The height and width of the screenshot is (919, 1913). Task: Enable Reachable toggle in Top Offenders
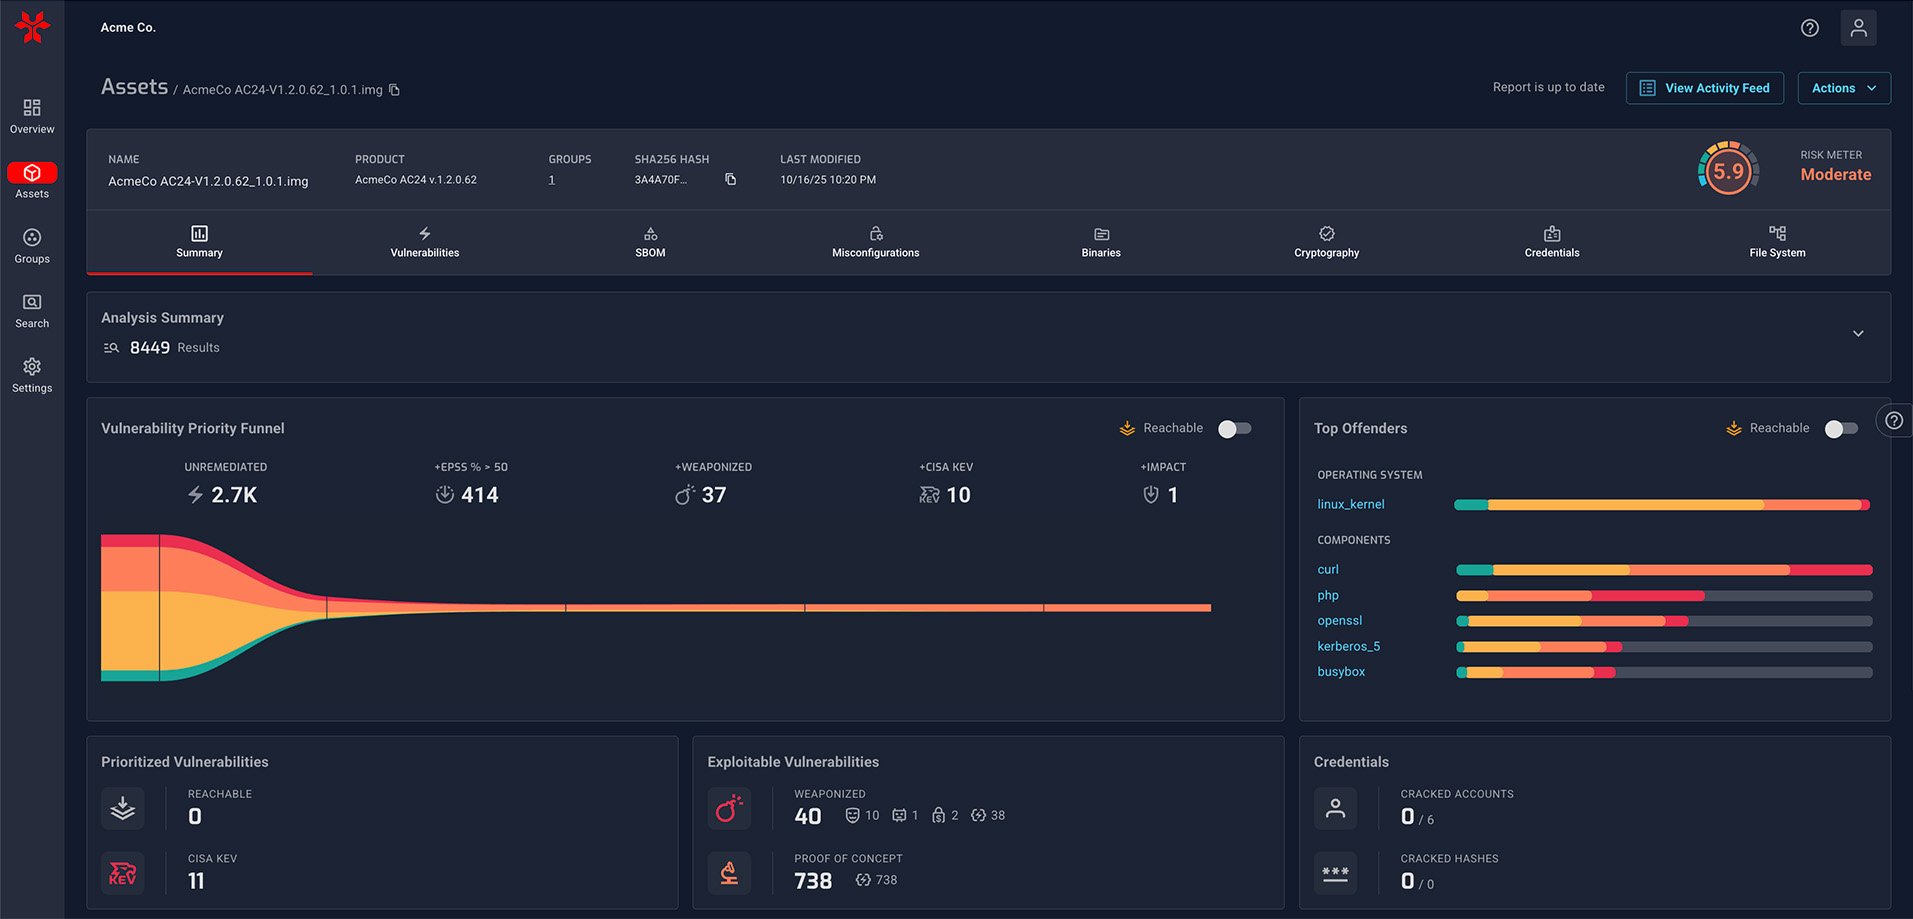coord(1840,429)
